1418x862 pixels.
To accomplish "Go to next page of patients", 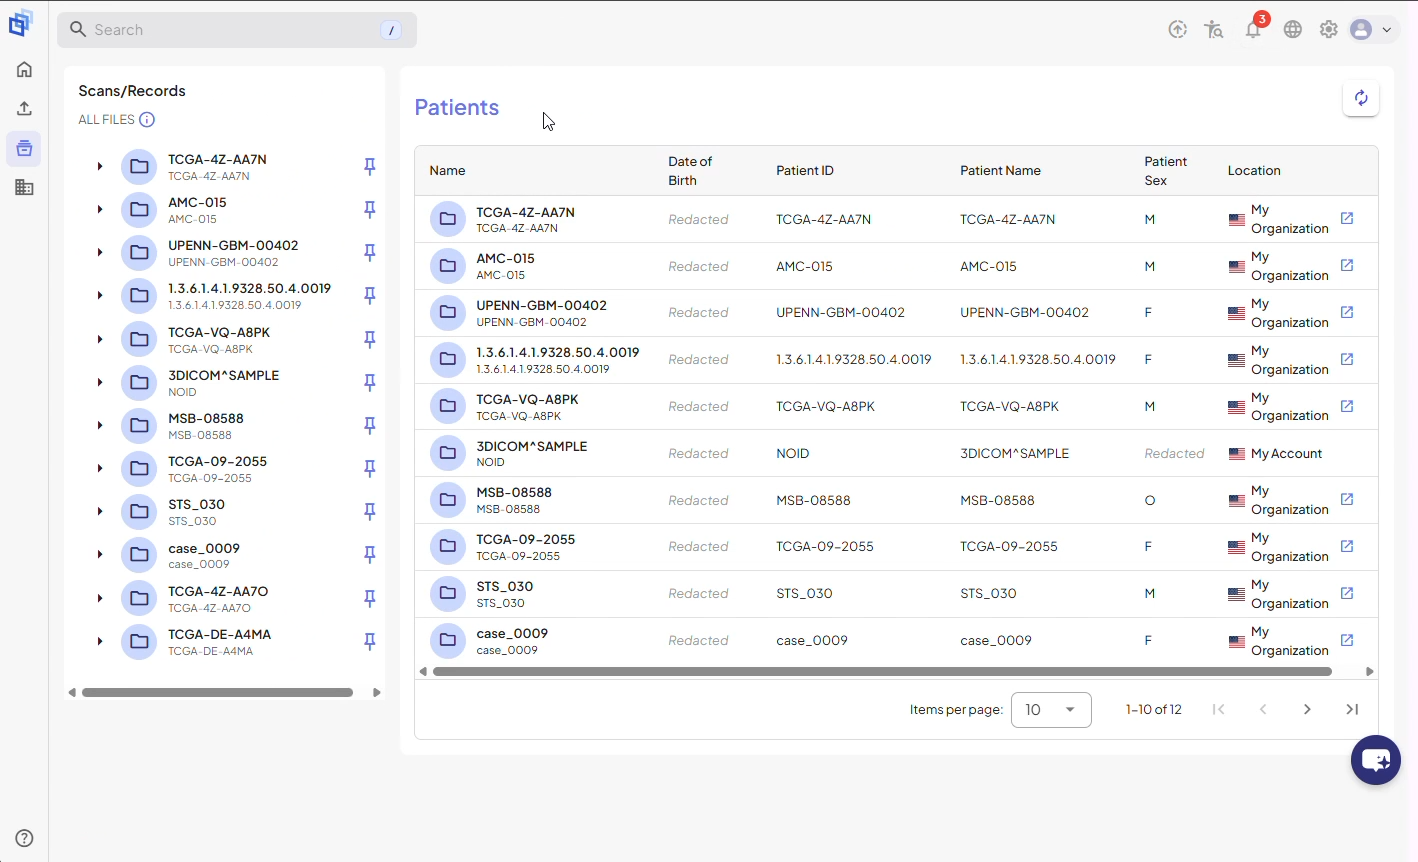I will coord(1307,710).
